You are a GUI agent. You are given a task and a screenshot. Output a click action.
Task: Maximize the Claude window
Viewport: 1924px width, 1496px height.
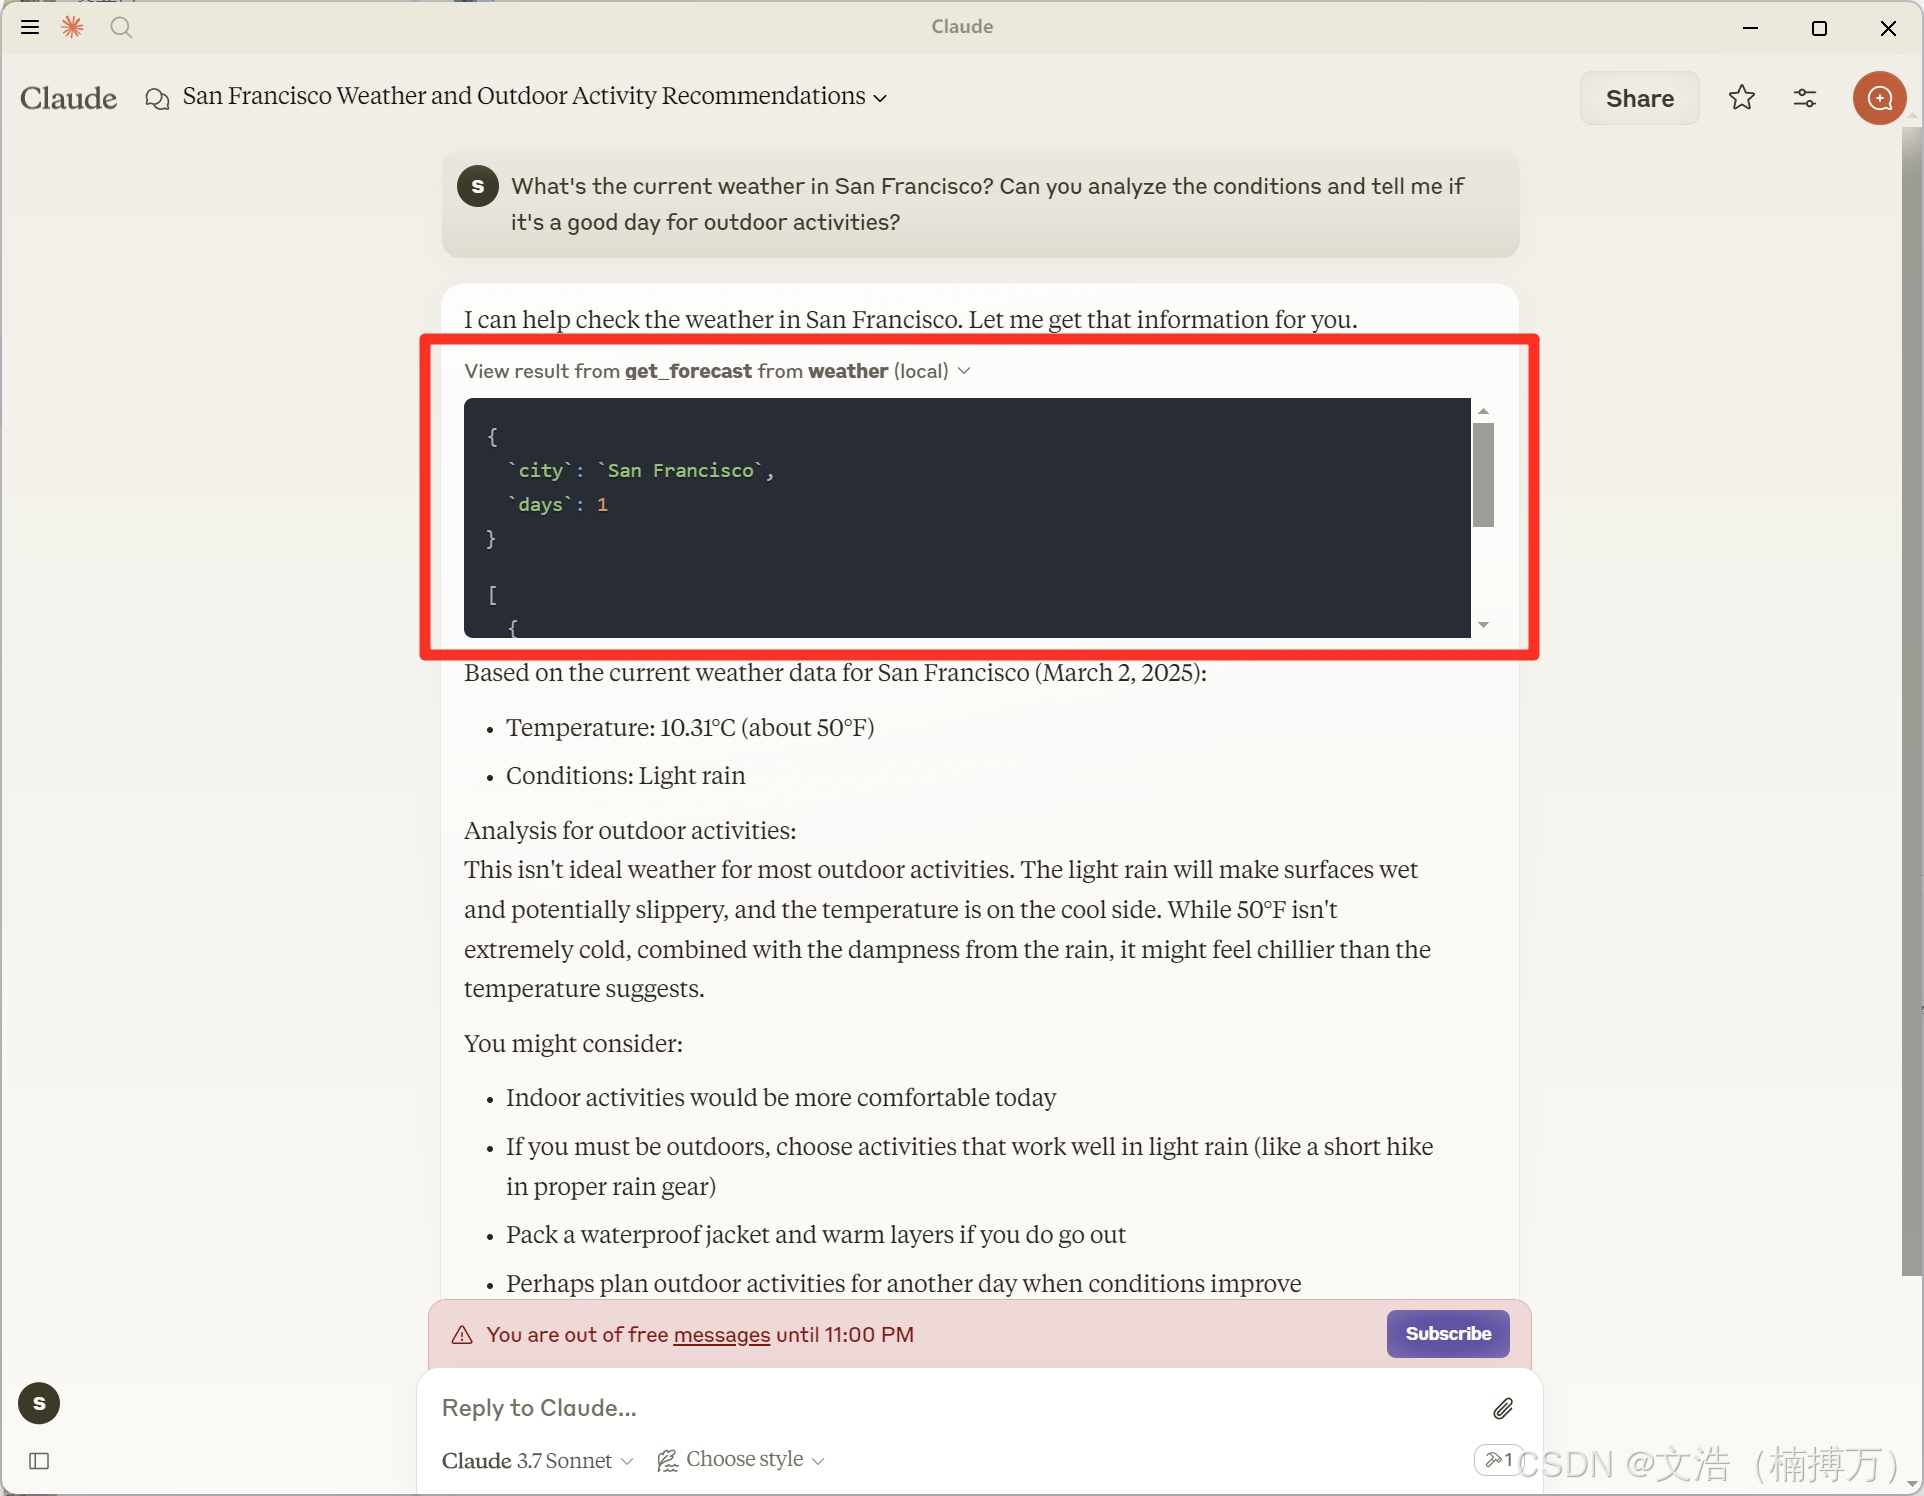tap(1819, 28)
